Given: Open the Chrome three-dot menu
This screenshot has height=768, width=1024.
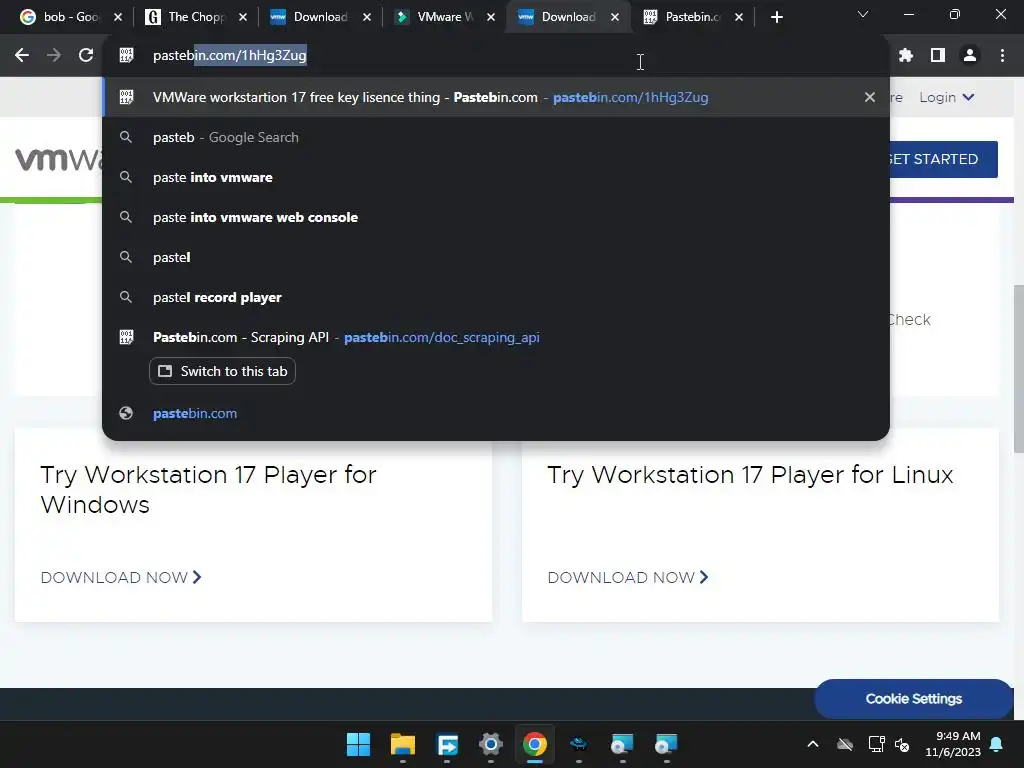Looking at the screenshot, I should point(1002,56).
